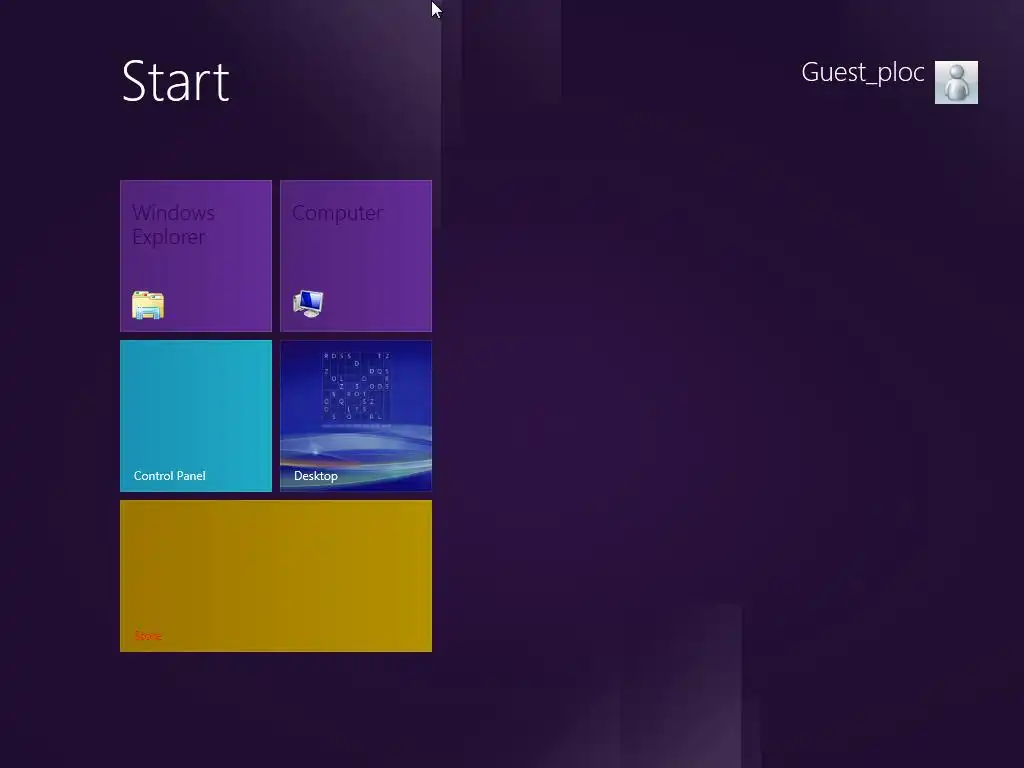The width and height of the screenshot is (1024, 768).
Task: Open the Control Panel tile
Action: pyautogui.click(x=196, y=416)
